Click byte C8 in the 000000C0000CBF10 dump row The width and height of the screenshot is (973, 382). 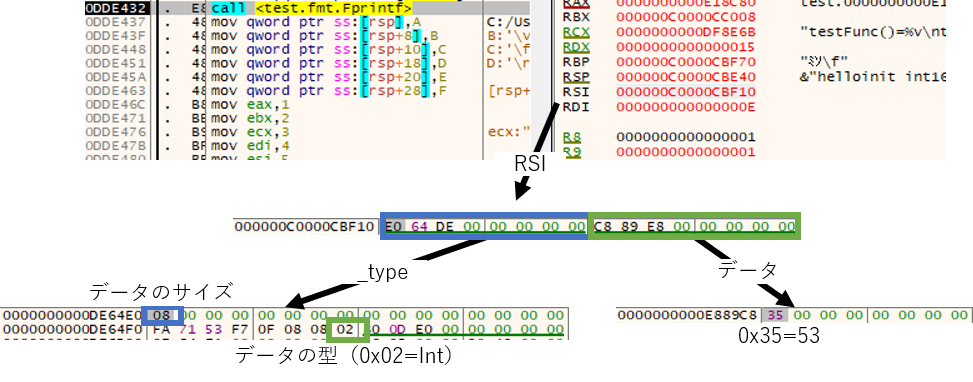coord(604,227)
